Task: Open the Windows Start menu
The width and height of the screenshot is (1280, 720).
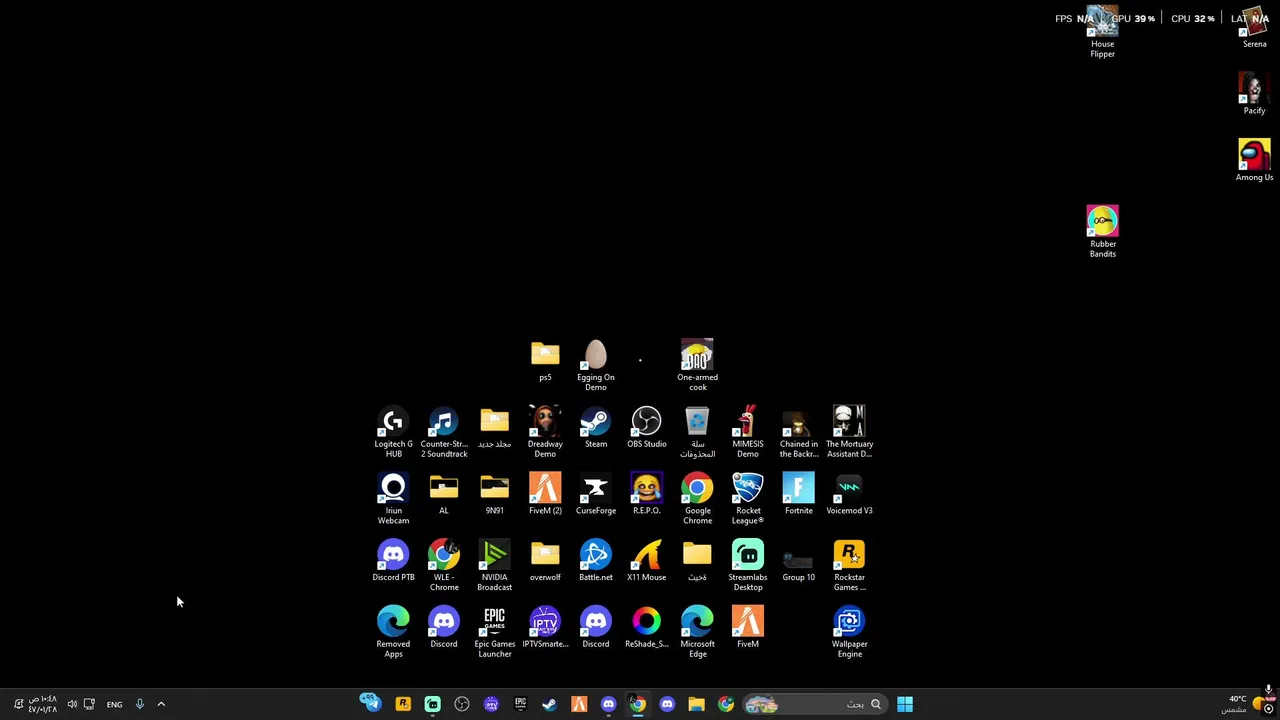Action: [x=905, y=704]
